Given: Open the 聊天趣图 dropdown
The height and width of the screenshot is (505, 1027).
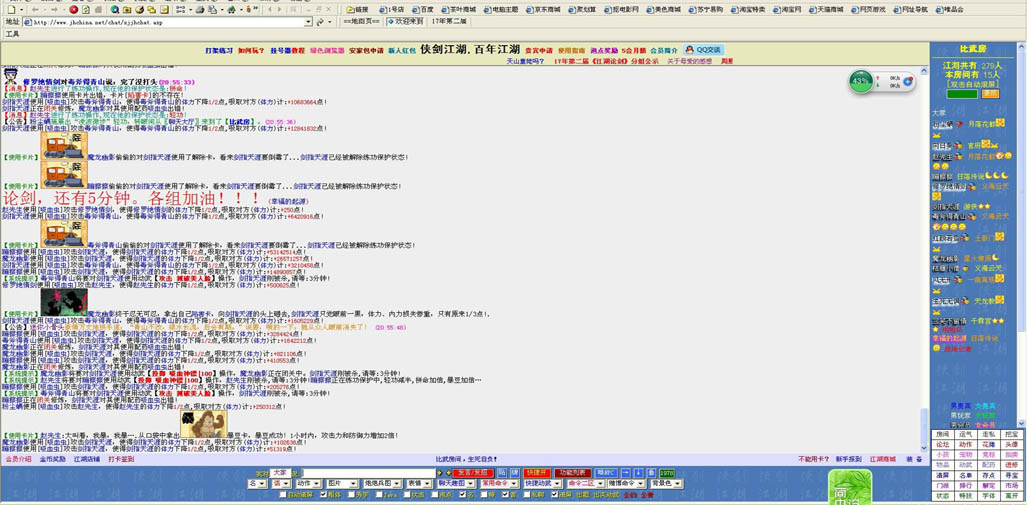Looking at the screenshot, I should pyautogui.click(x=457, y=483).
